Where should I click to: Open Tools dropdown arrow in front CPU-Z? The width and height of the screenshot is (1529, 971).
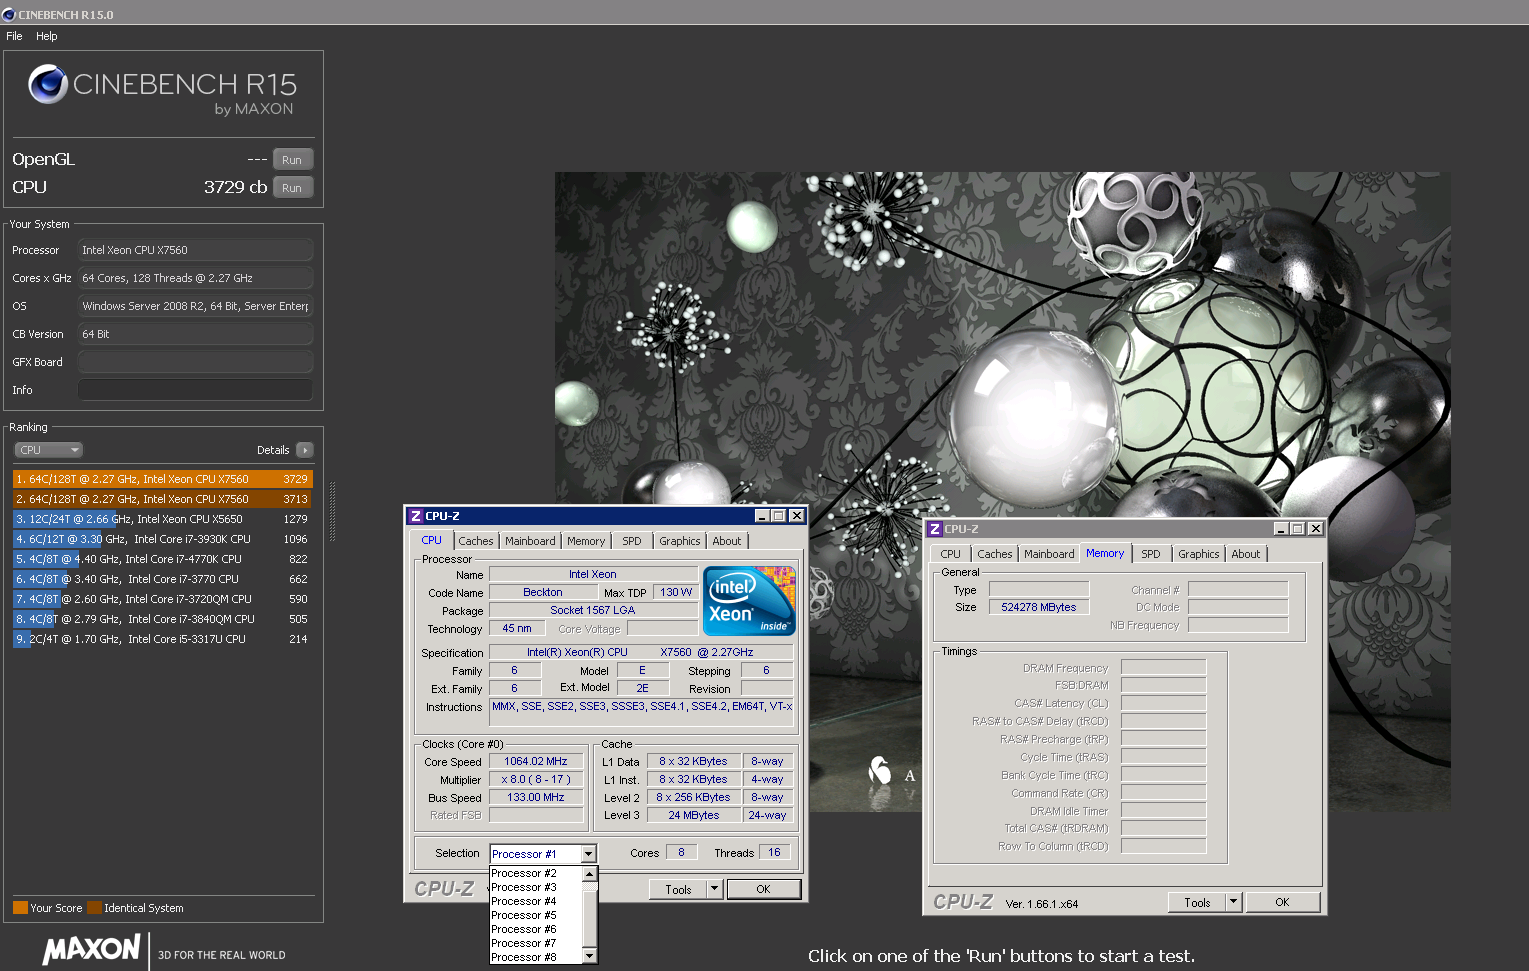(714, 889)
